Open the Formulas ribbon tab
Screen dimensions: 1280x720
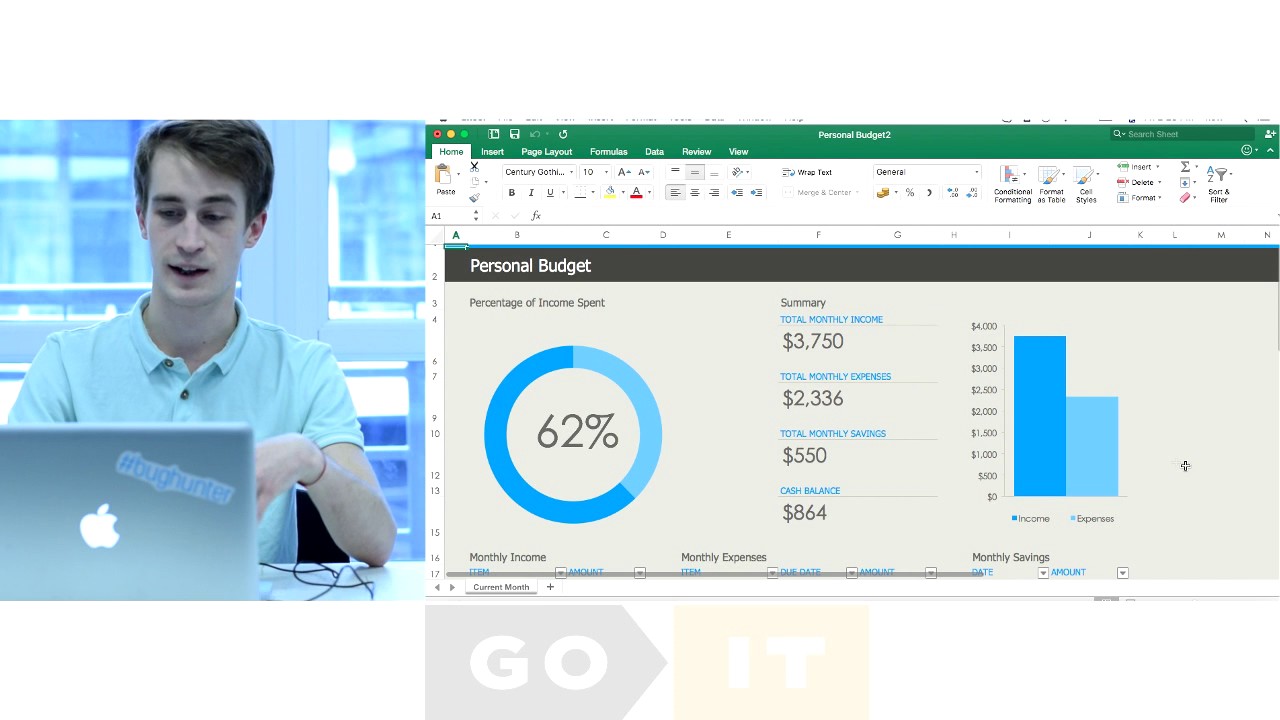[608, 152]
